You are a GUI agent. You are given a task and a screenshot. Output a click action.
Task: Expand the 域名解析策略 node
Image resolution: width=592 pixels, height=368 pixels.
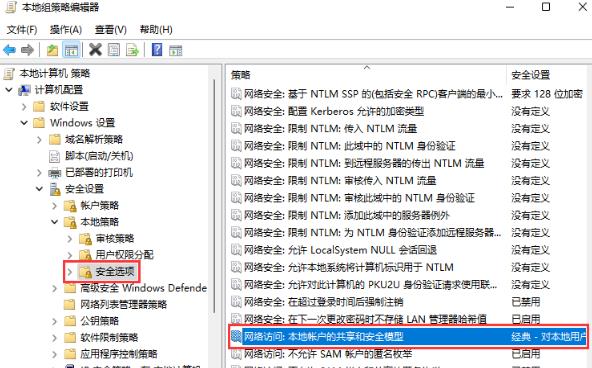tap(39, 140)
